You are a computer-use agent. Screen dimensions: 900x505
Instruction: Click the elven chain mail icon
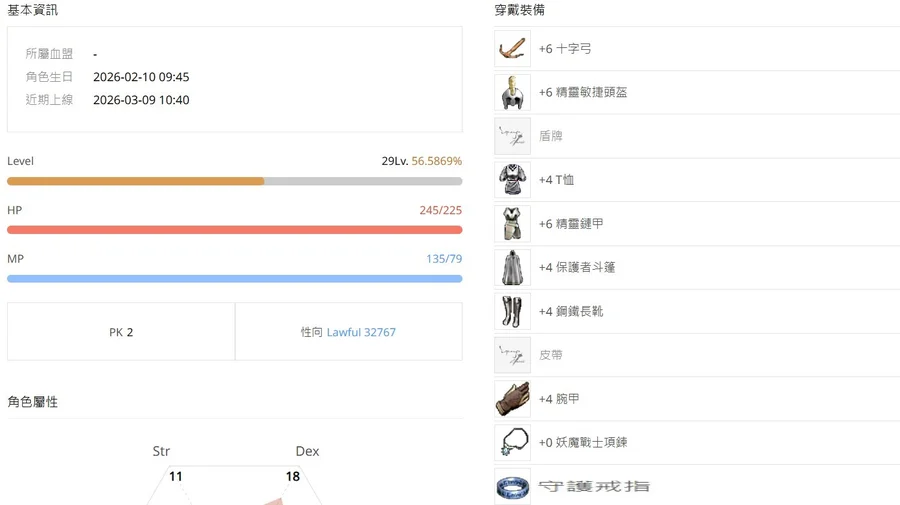512,224
